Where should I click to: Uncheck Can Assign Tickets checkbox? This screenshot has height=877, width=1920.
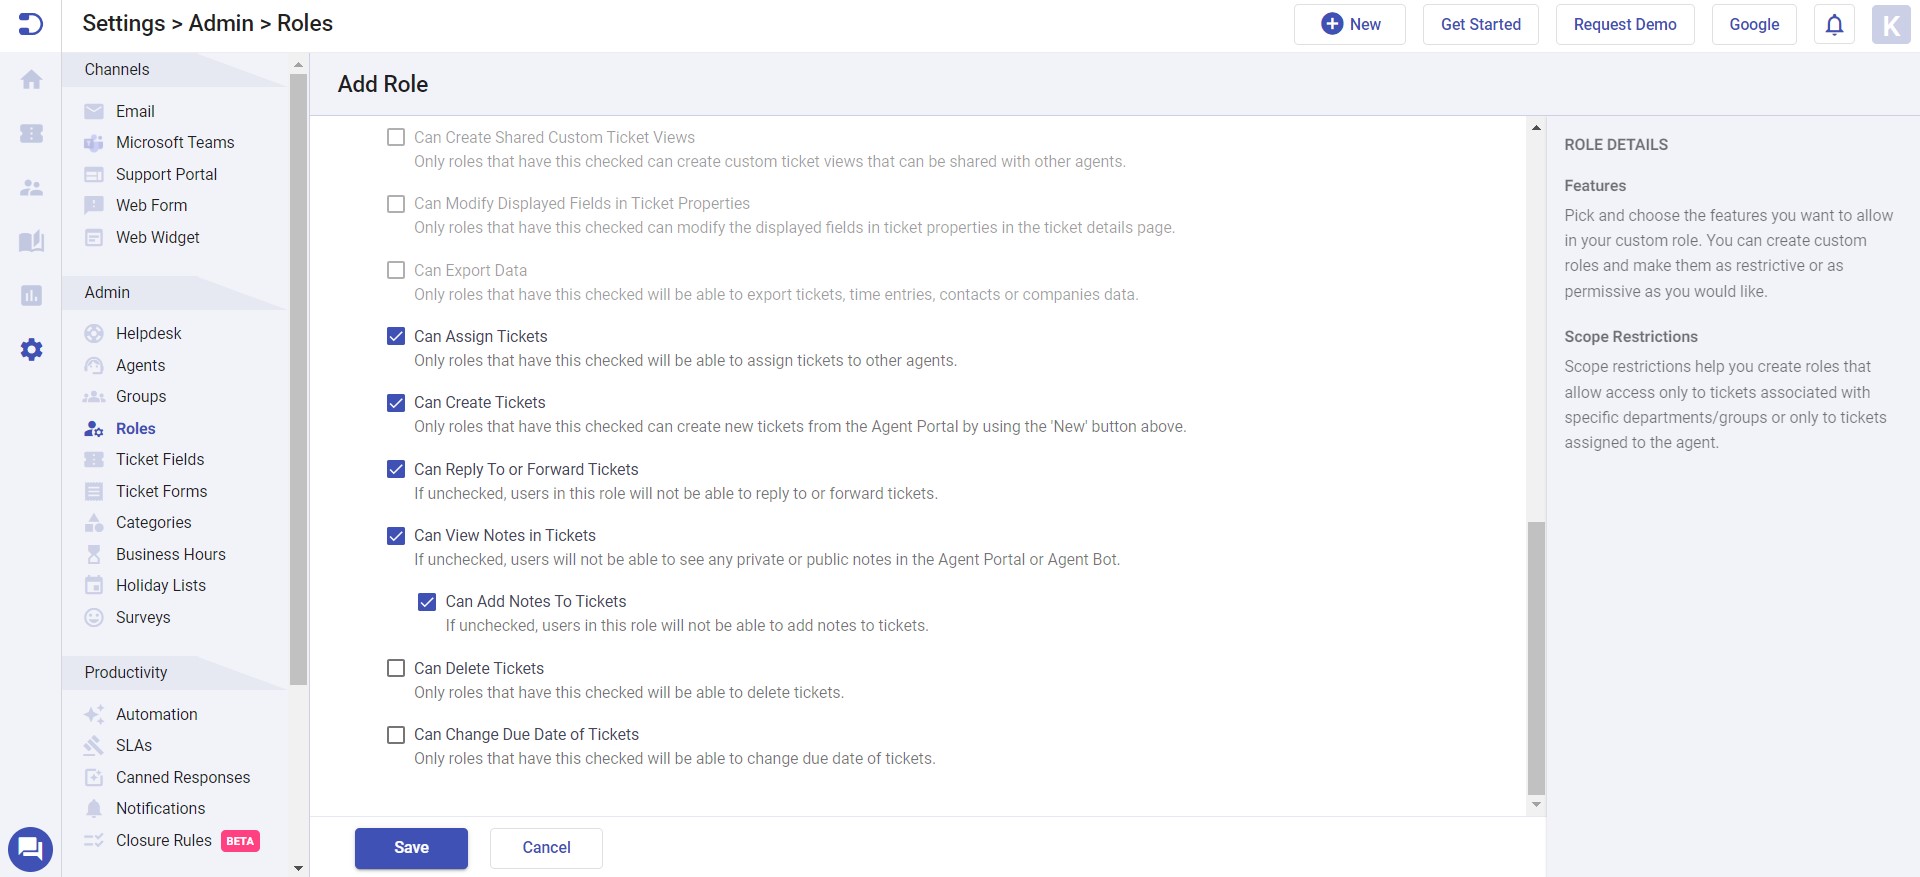click(396, 336)
